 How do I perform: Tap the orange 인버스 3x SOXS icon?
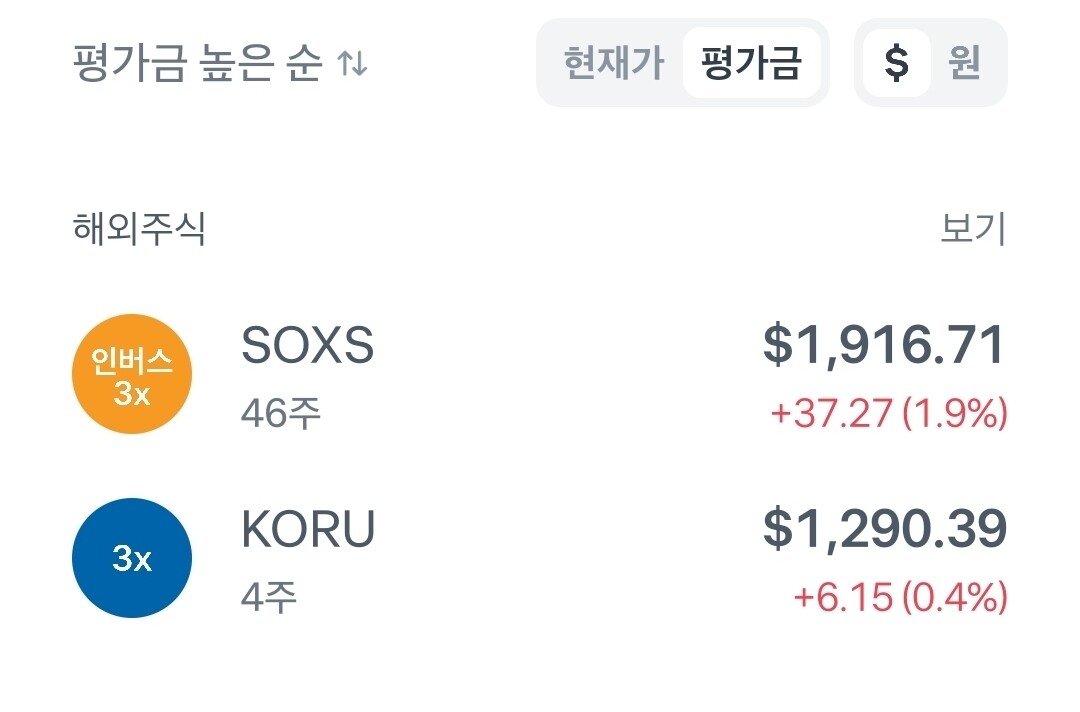[x=131, y=375]
